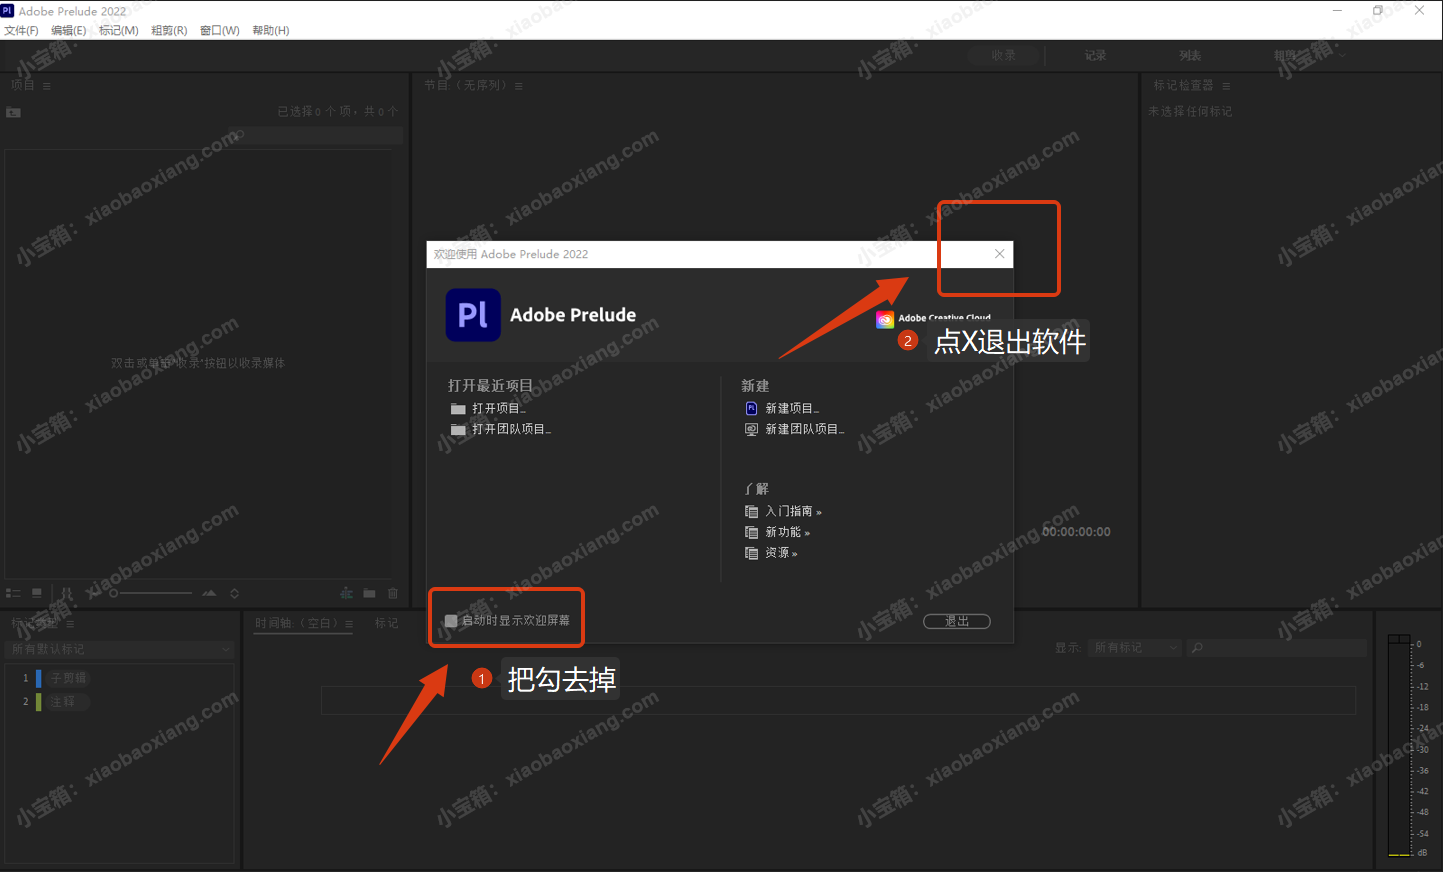This screenshot has height=872, width=1443.
Task: Open the 项目 panel hamburger menu
Action: point(46,86)
